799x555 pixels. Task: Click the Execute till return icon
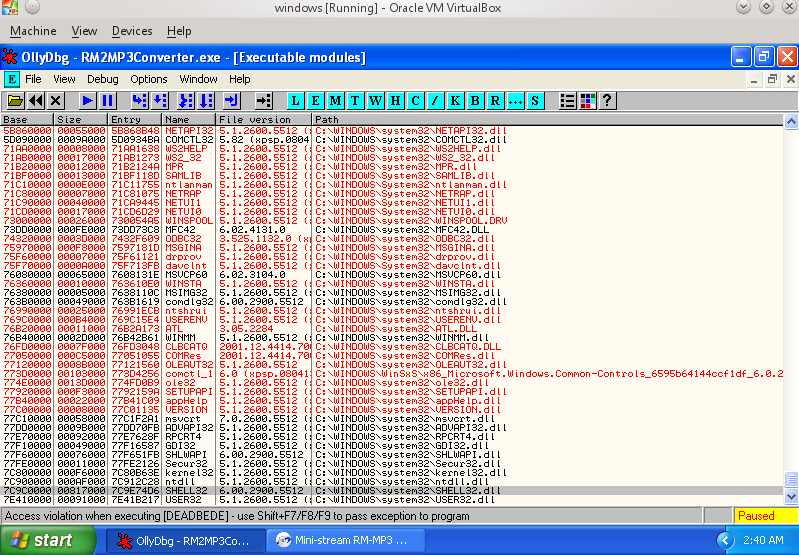click(231, 101)
